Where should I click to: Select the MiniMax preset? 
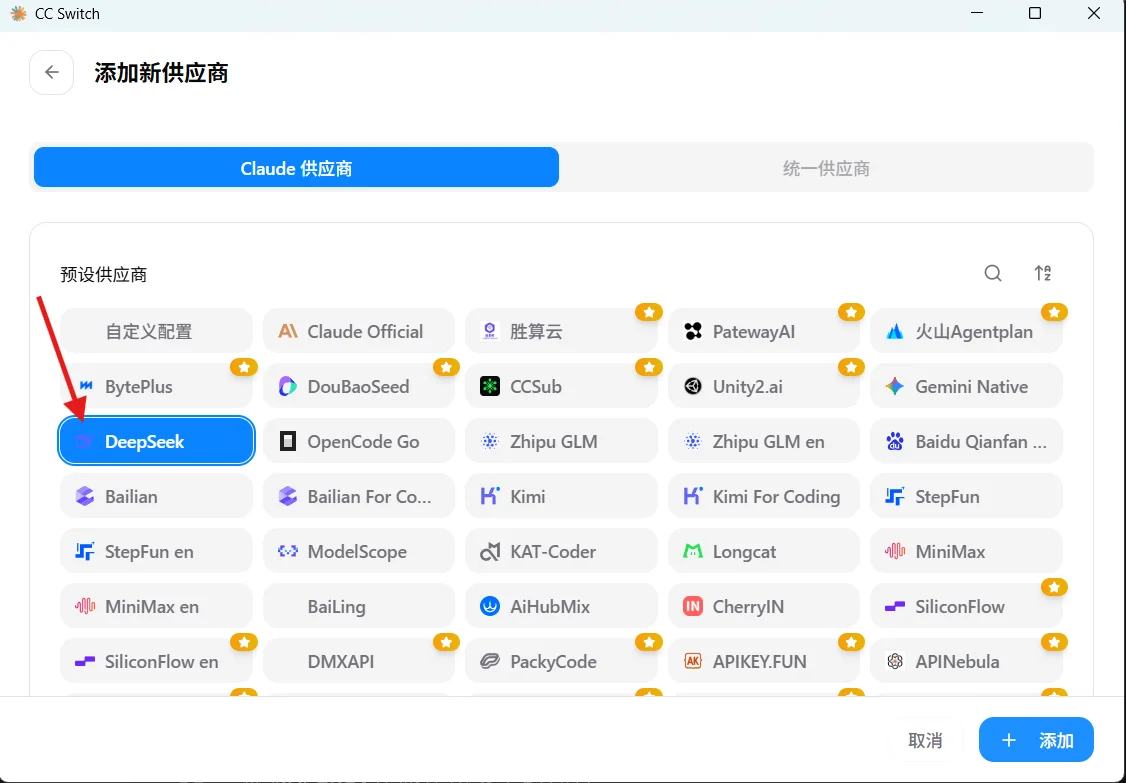[x=967, y=552]
